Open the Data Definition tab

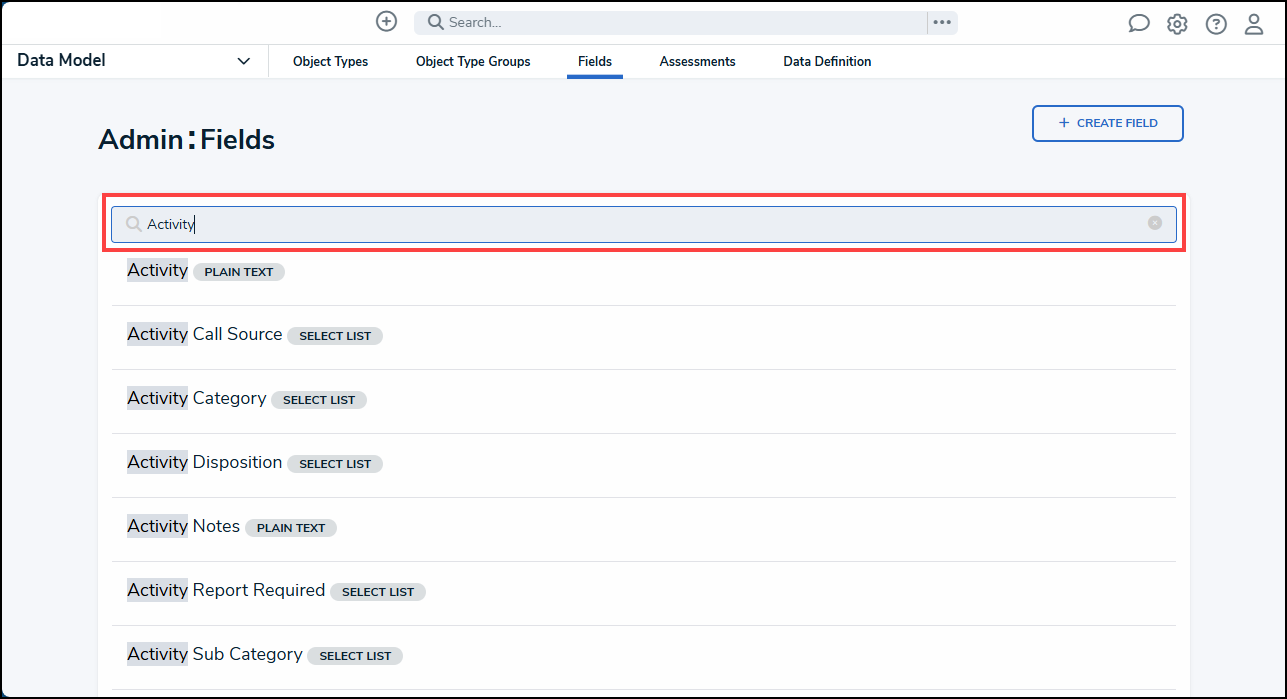pos(827,62)
